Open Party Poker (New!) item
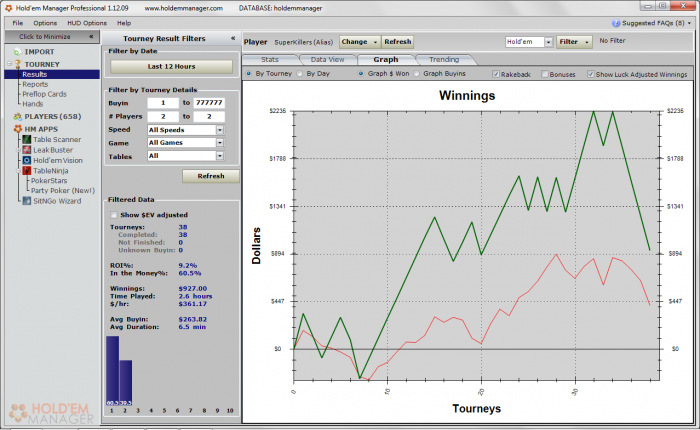The width and height of the screenshot is (700, 430). 63,191
